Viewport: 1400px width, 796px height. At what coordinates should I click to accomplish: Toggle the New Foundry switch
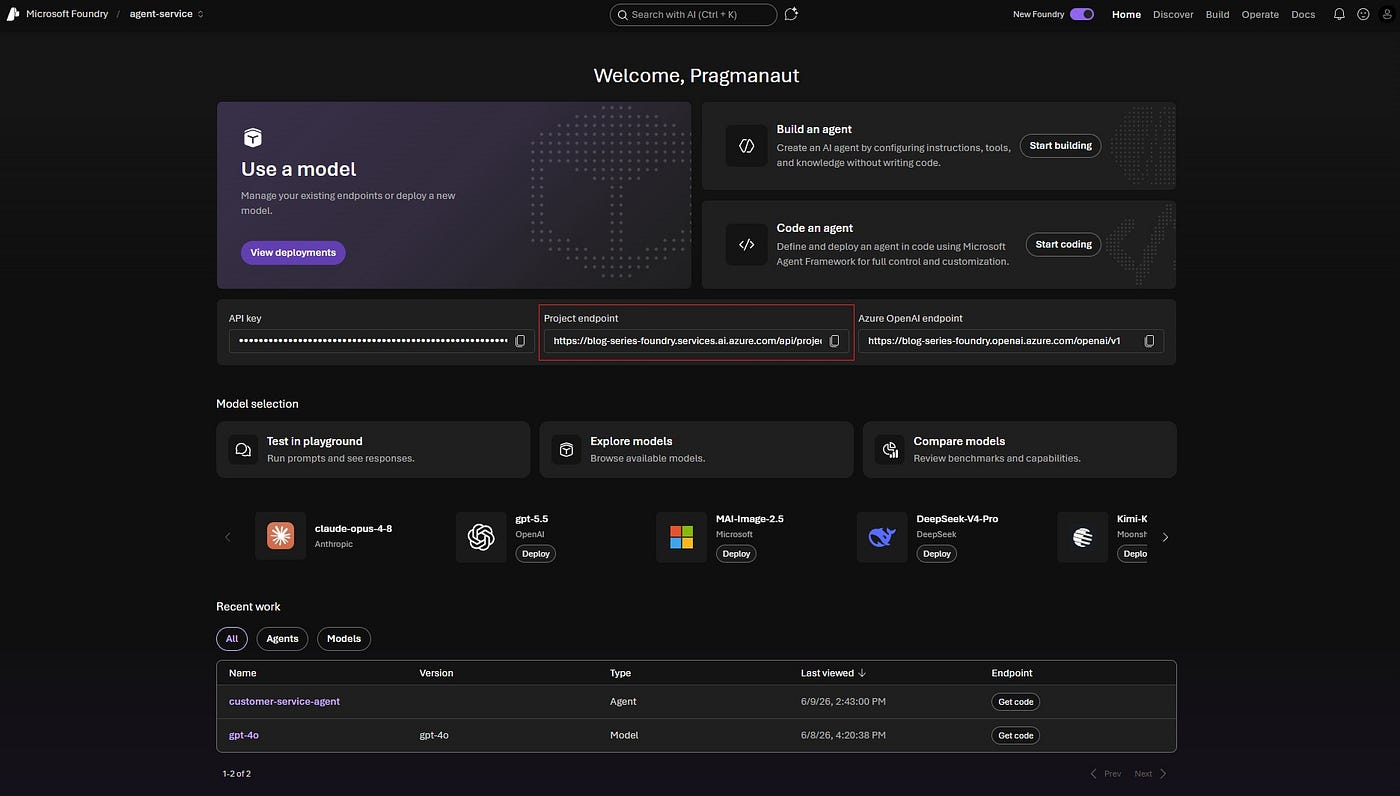1082,14
